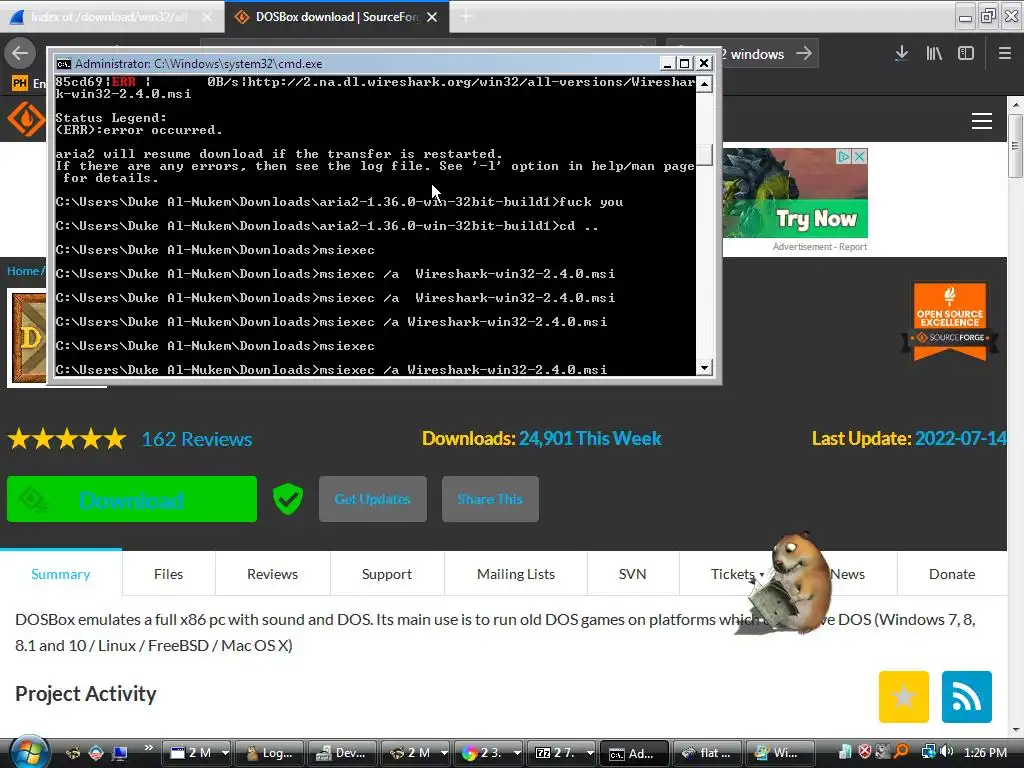1024x768 pixels.
Task: Select the Files tab
Action: [x=168, y=573]
